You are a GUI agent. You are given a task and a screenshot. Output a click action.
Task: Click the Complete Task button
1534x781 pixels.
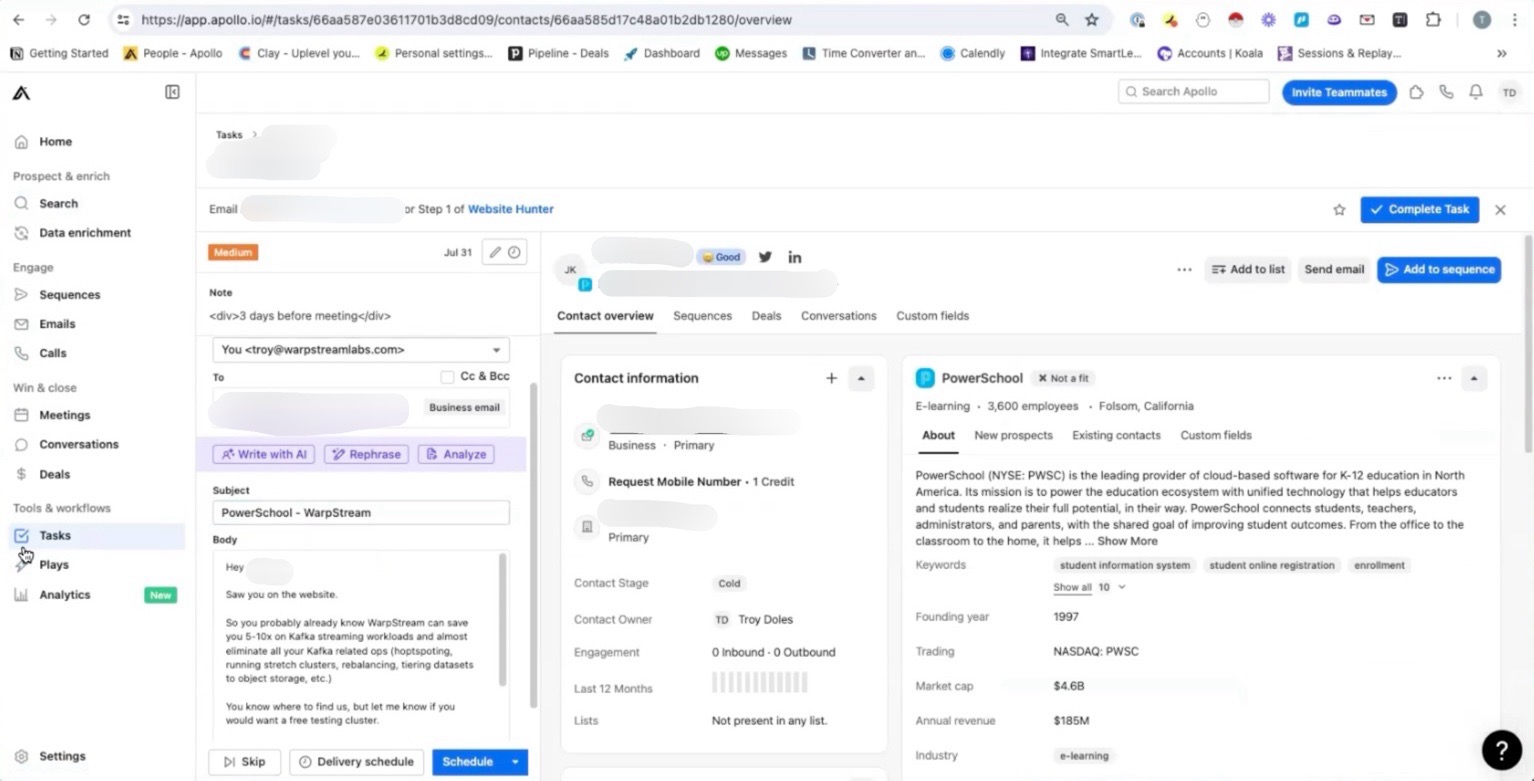(1419, 209)
